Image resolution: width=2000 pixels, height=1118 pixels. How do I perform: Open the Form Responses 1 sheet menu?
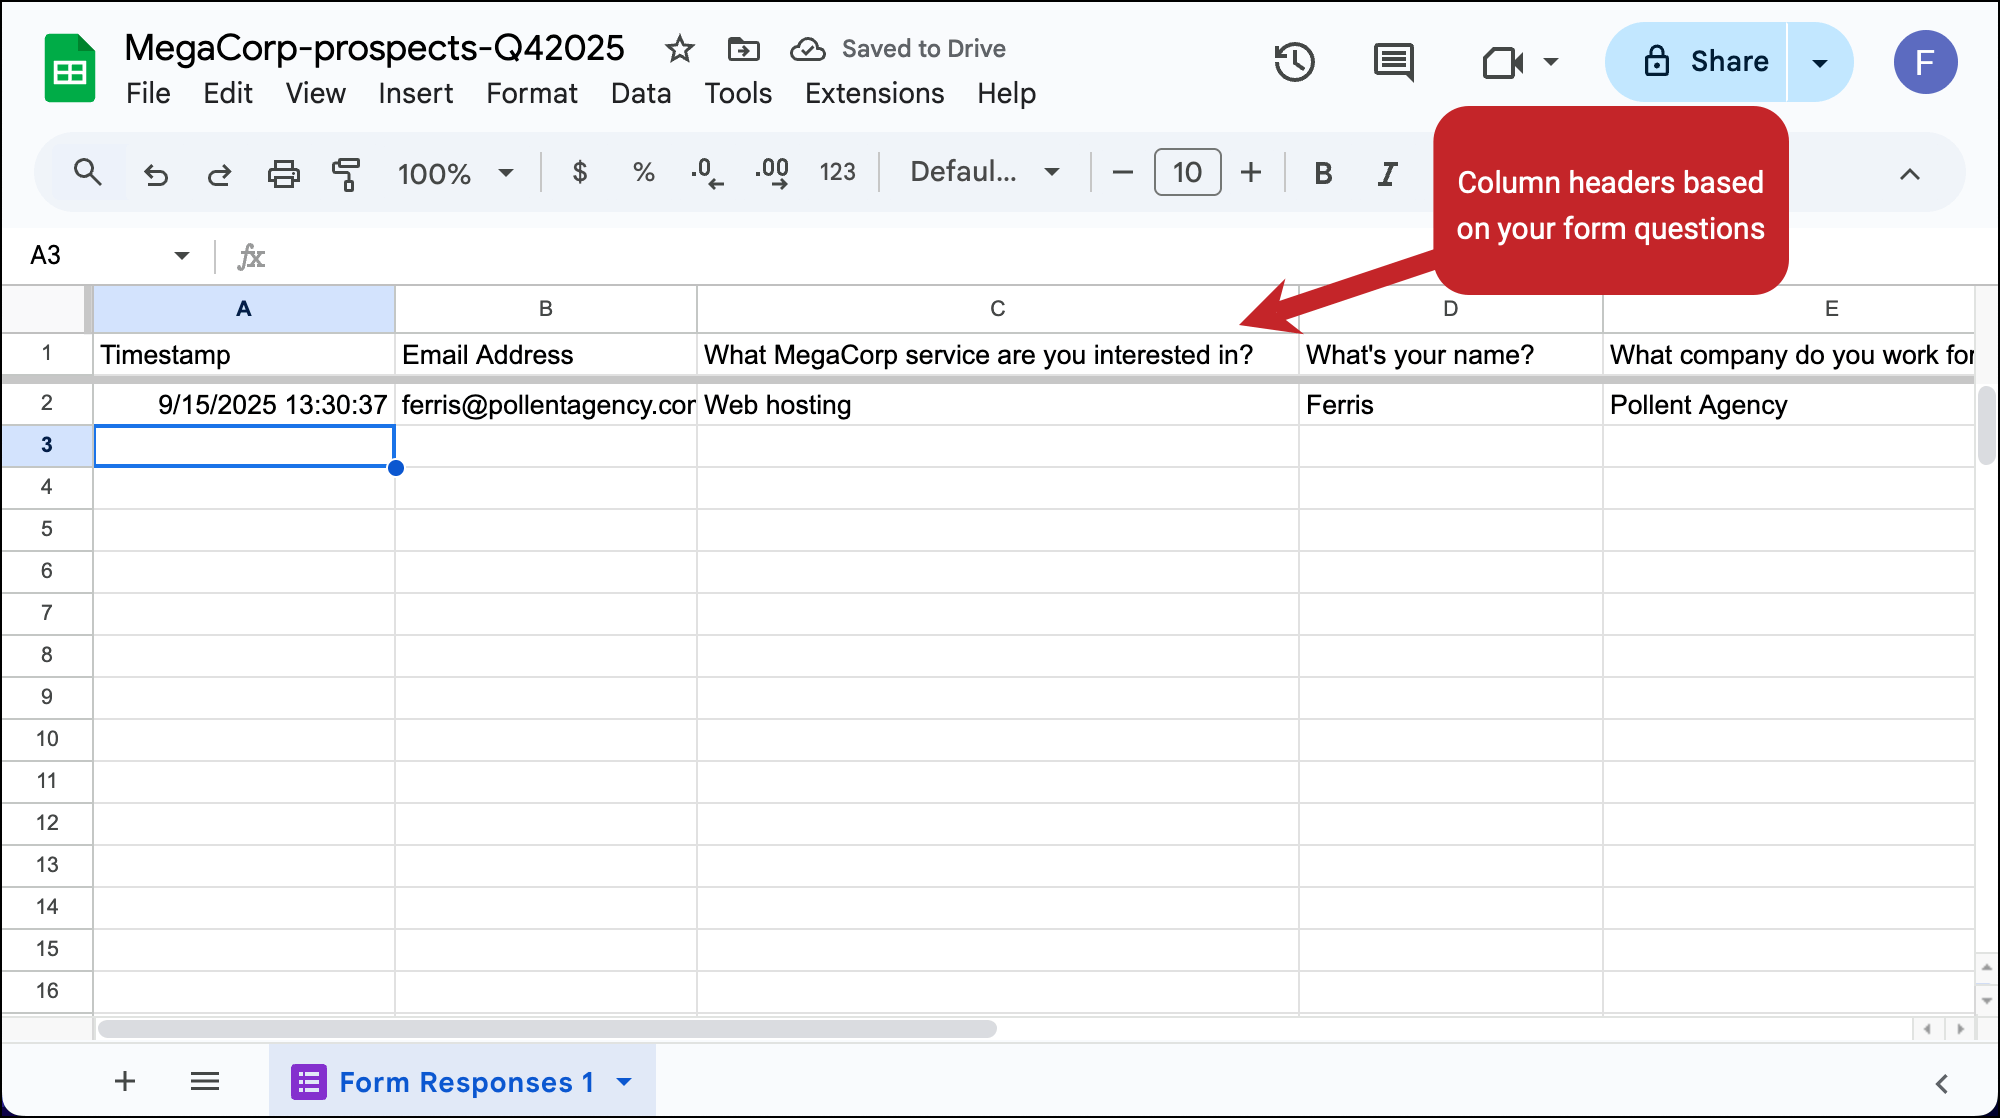[625, 1081]
